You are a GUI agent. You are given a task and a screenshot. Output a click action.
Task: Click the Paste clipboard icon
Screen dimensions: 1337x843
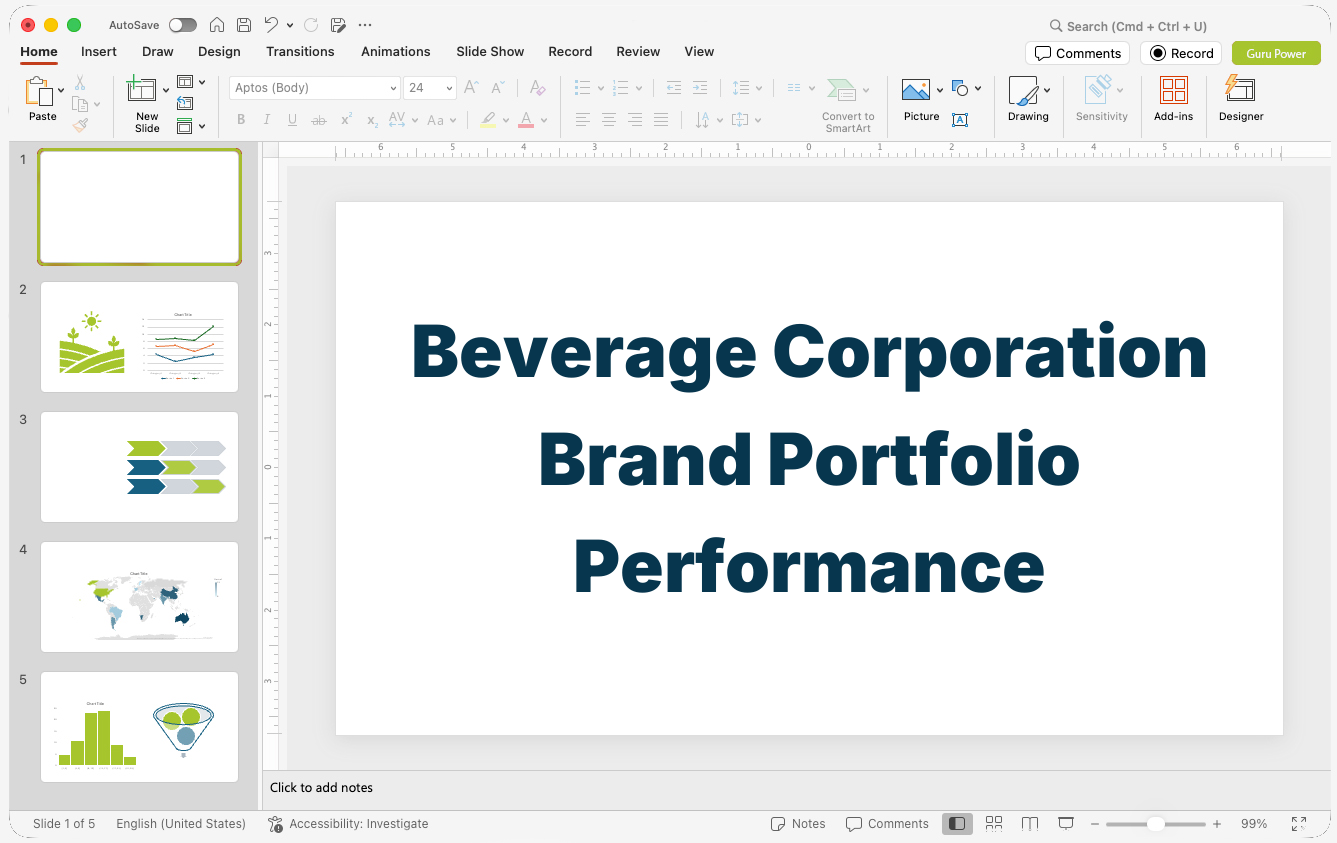[x=40, y=92]
